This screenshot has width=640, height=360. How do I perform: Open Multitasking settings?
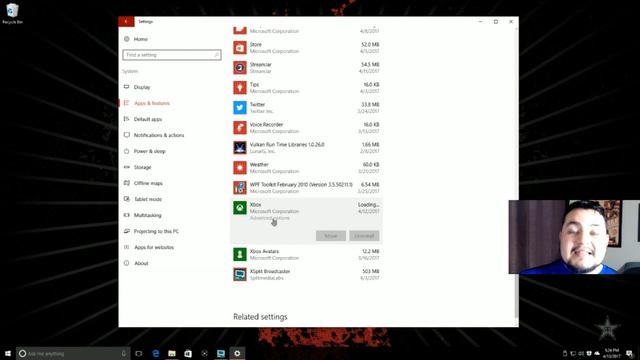click(x=147, y=215)
